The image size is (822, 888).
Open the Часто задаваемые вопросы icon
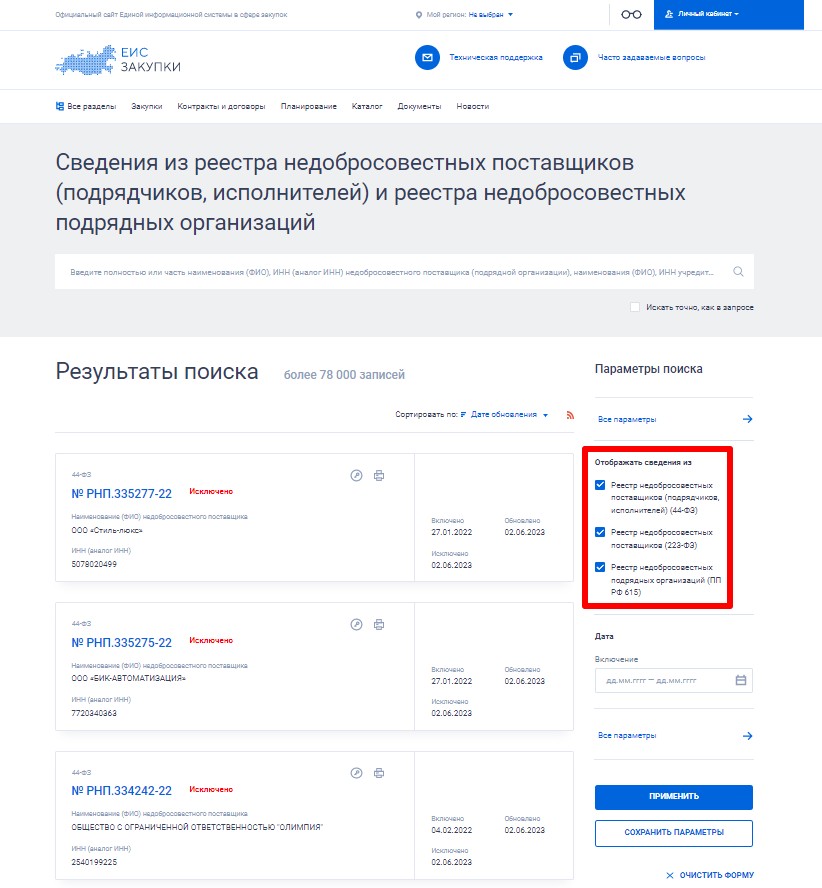(575, 57)
